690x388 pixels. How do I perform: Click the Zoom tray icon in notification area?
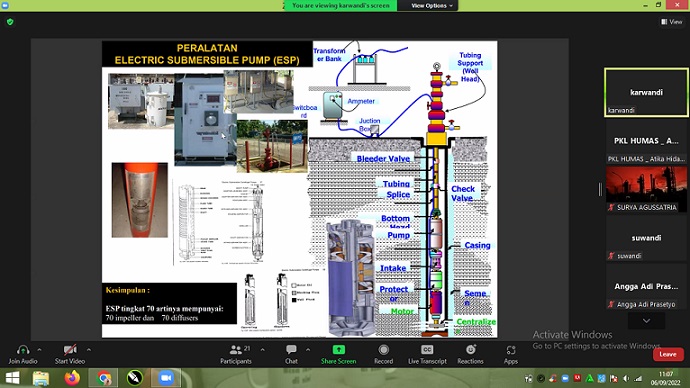565,379
